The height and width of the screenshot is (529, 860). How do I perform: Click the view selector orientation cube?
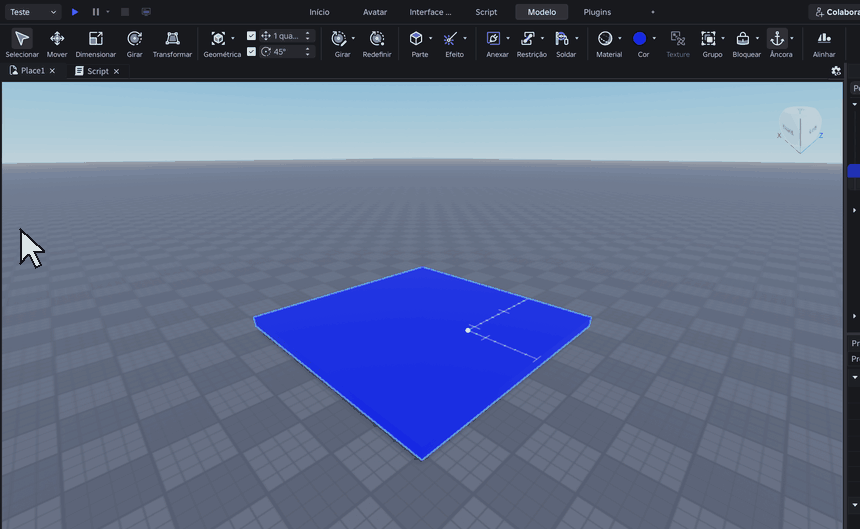point(800,130)
